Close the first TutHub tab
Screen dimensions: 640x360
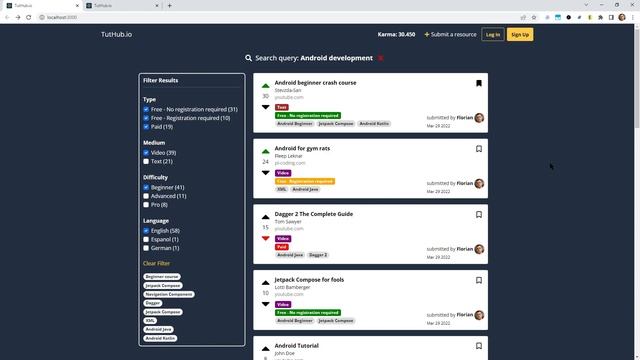coord(77,5)
